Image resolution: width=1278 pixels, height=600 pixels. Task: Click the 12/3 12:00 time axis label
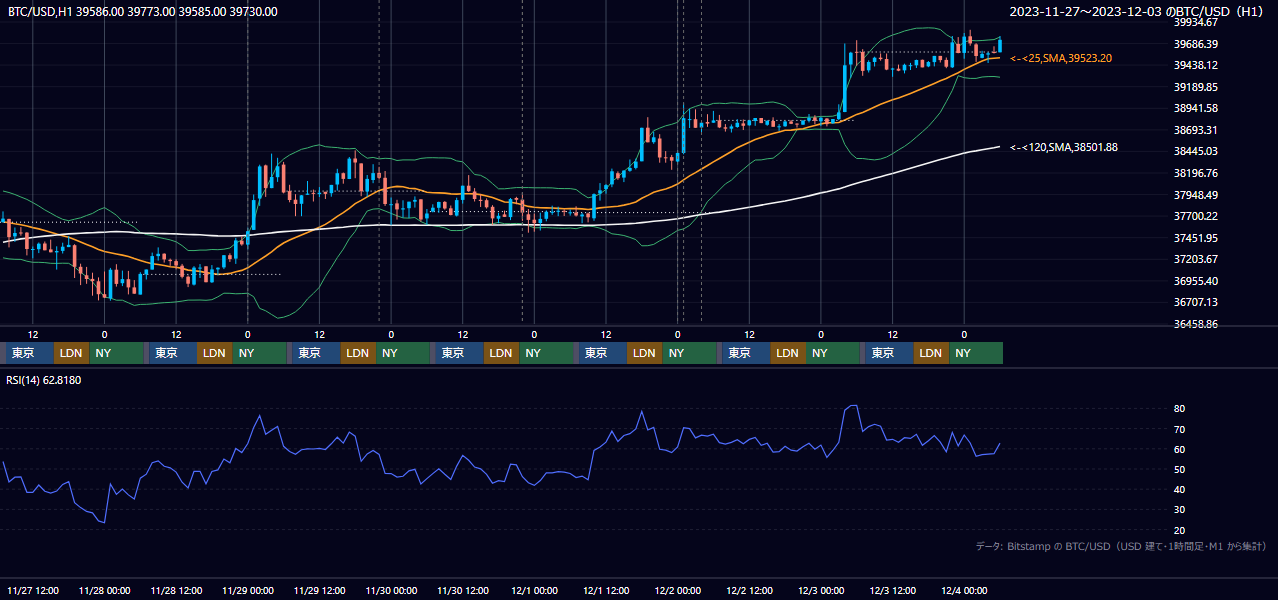tap(893, 591)
